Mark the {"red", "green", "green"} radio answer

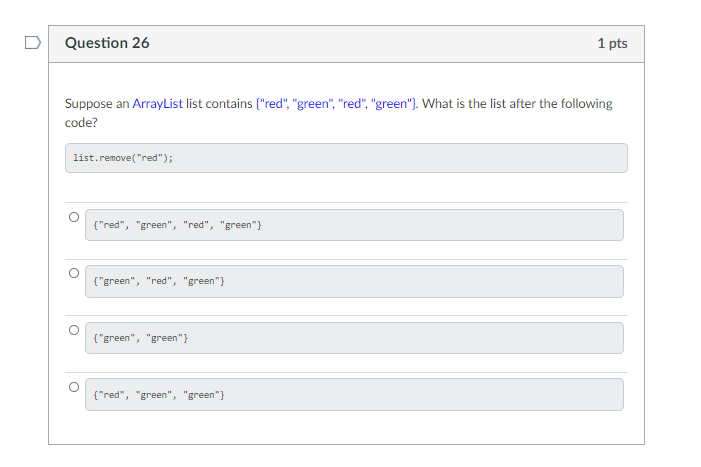coord(74,387)
